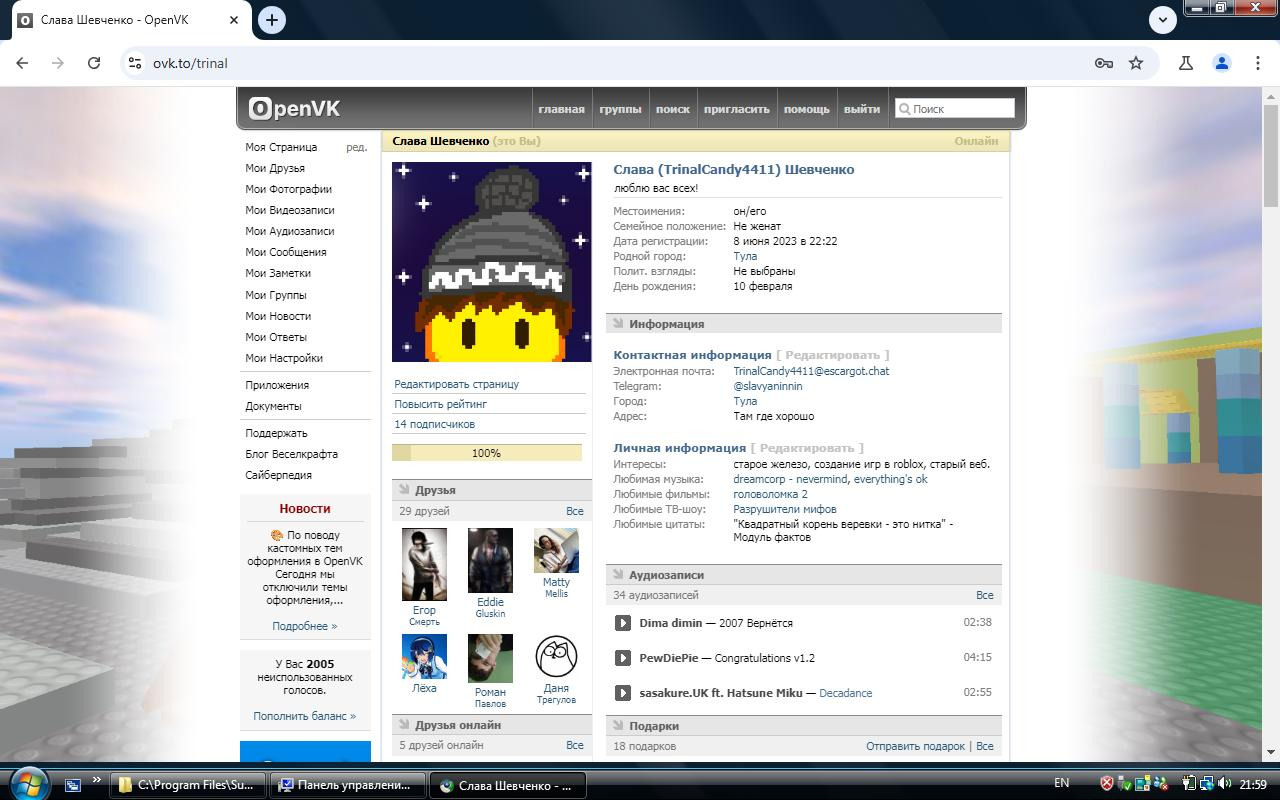Click the 100% rating progress bar
This screenshot has width=1280, height=800.
click(486, 453)
